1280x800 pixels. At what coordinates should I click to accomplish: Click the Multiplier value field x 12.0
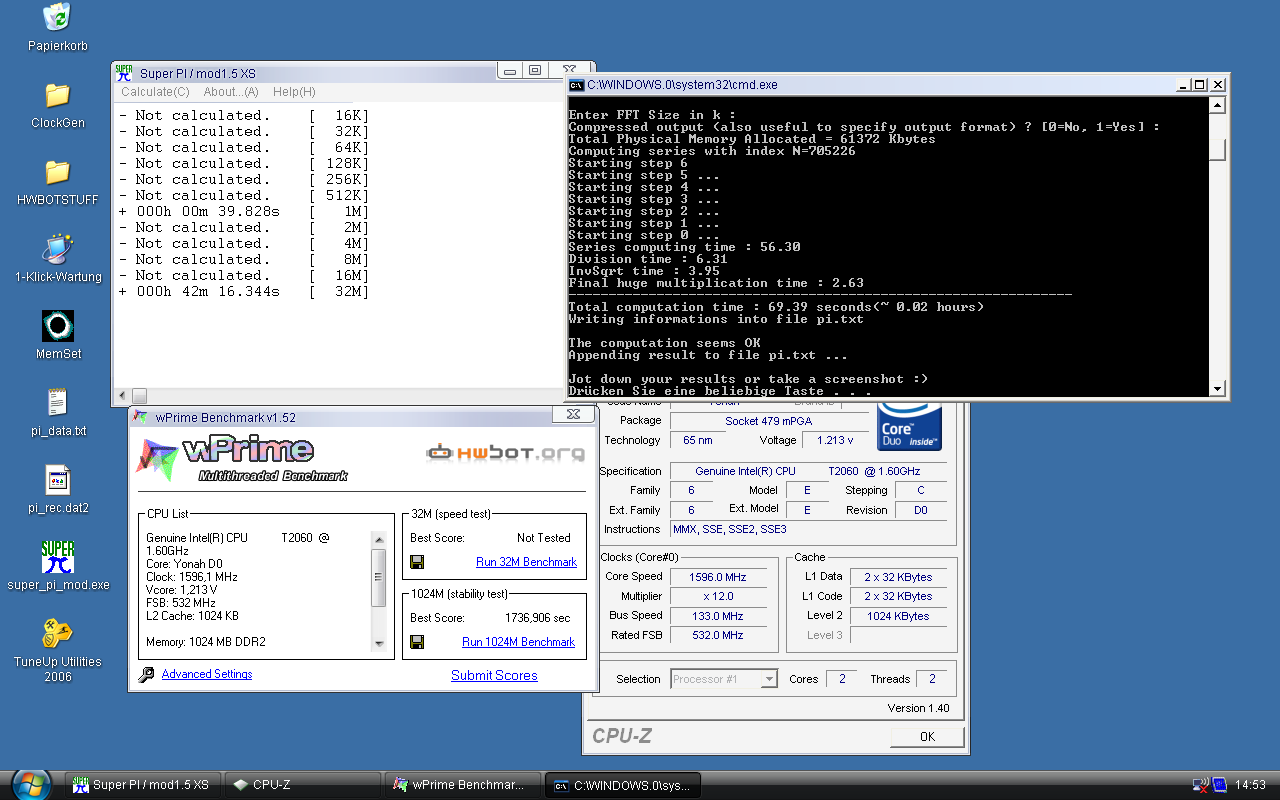coord(717,596)
